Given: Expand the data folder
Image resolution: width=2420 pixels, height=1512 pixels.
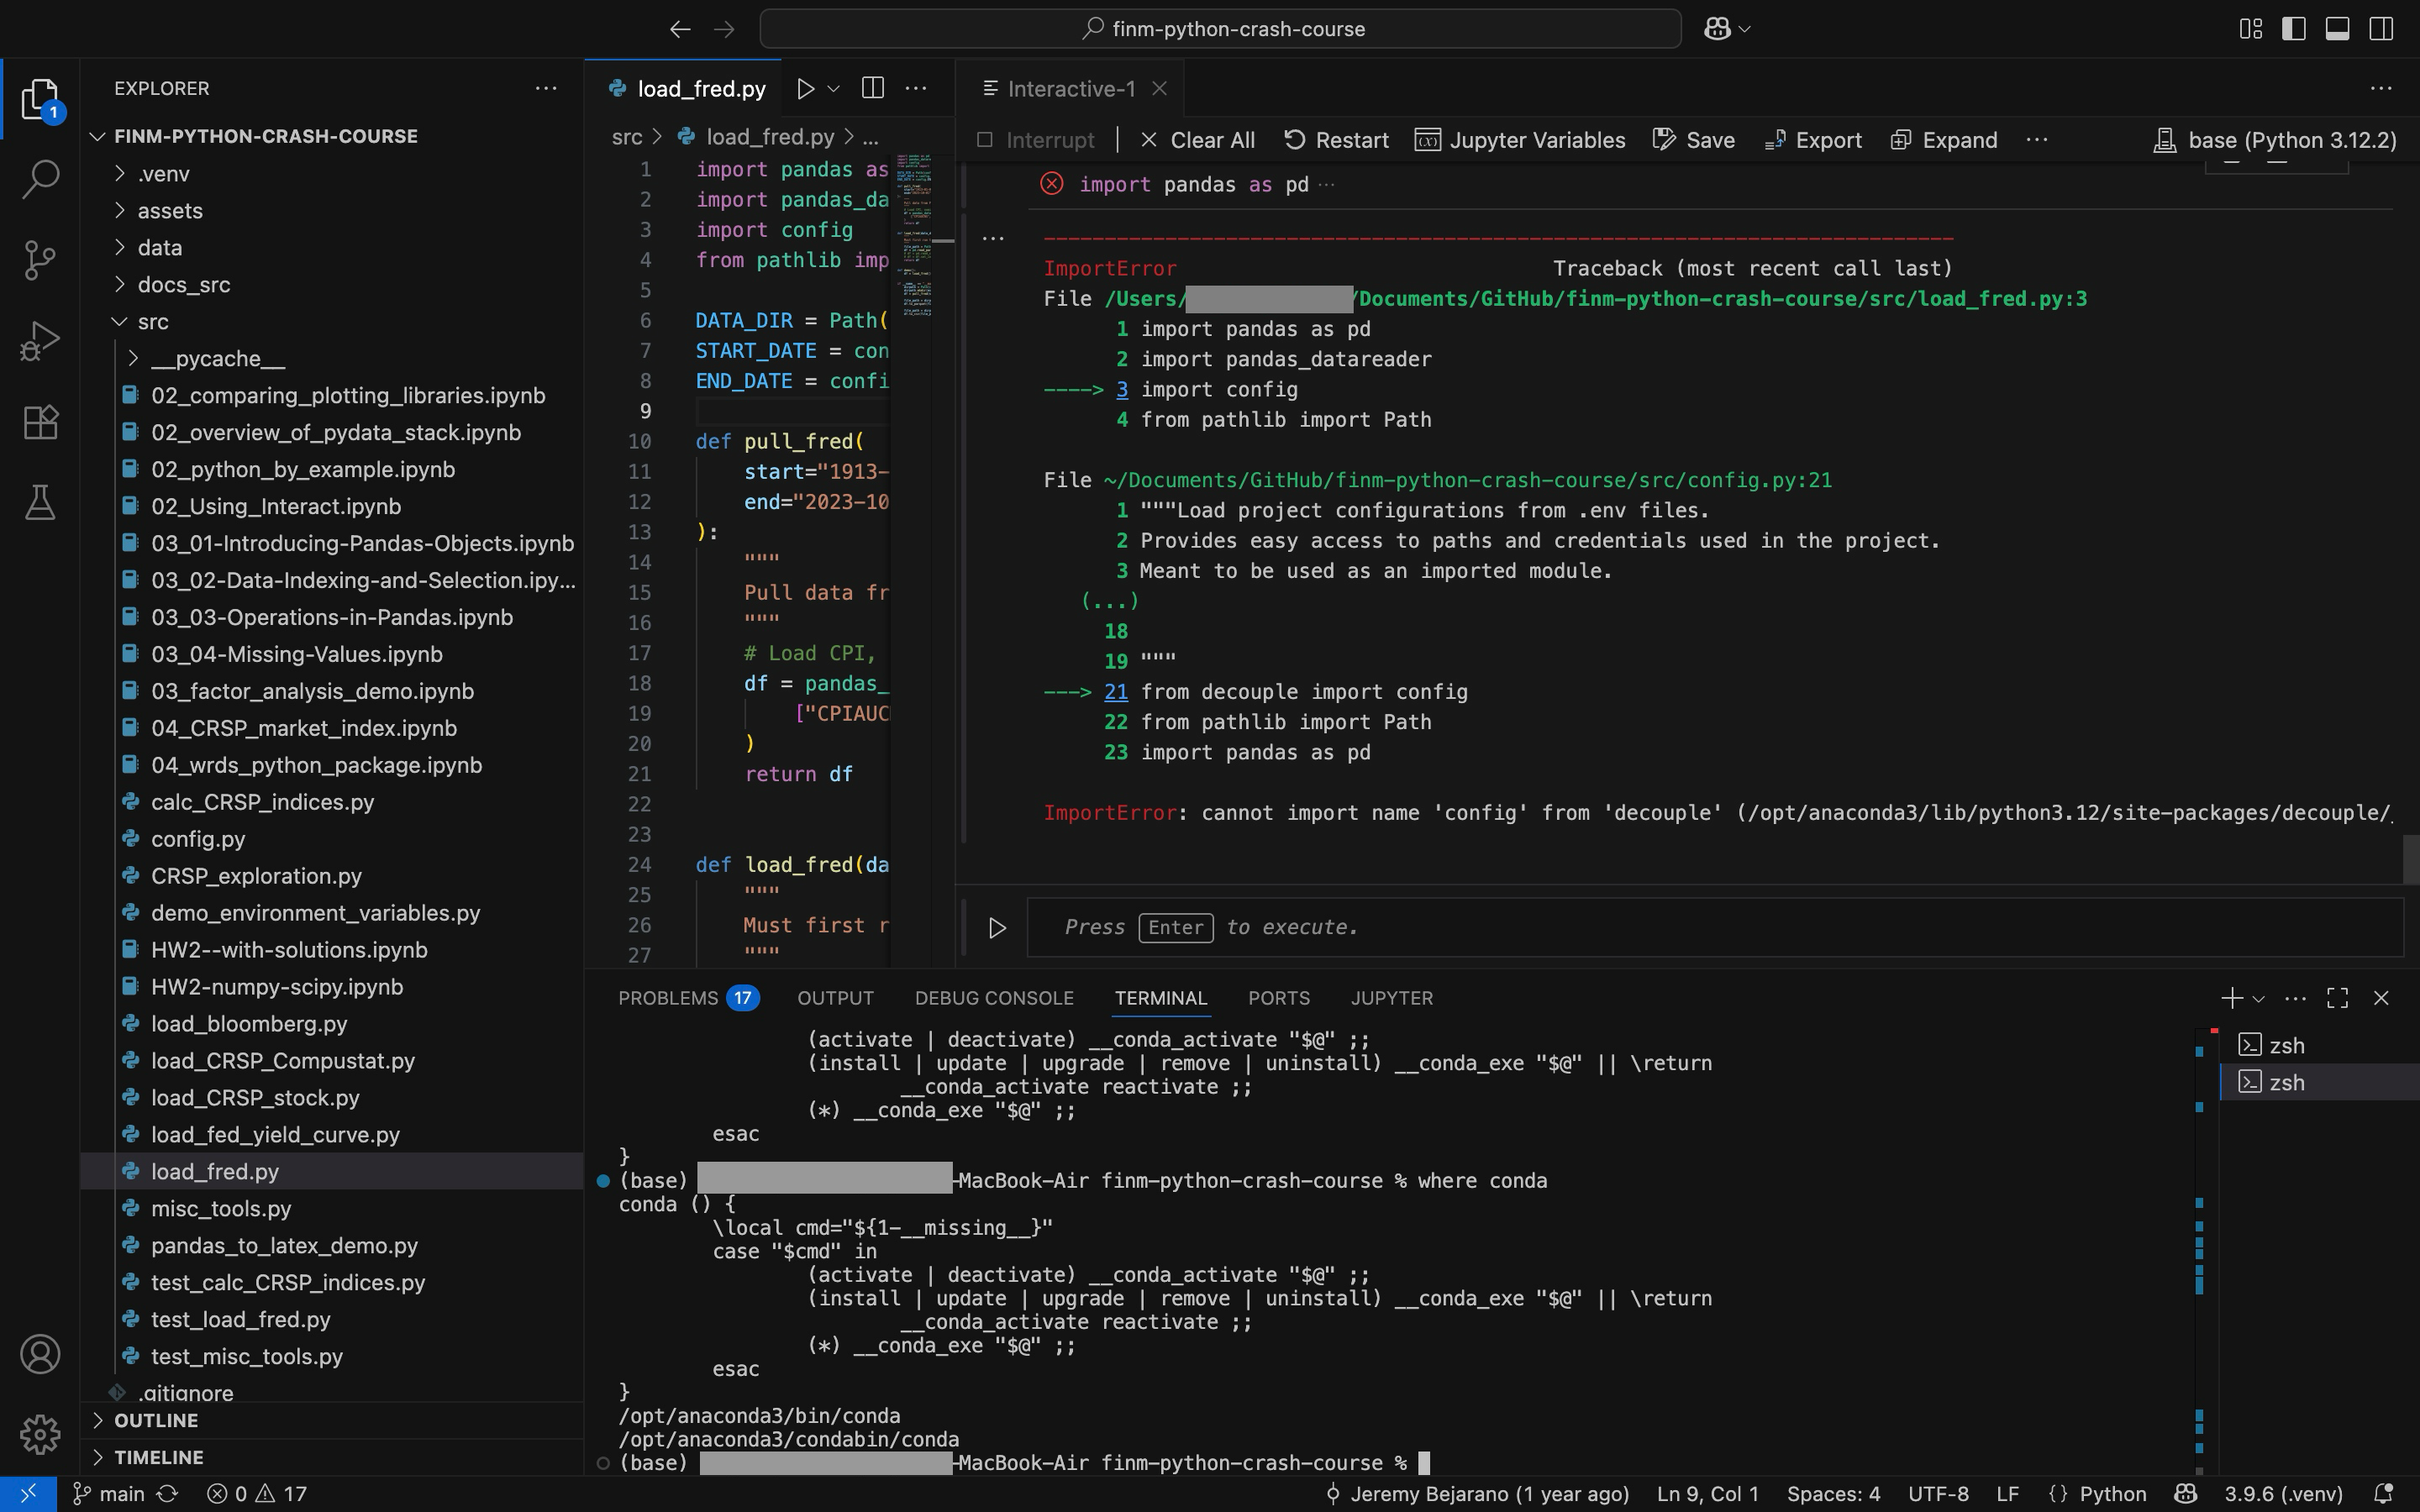Looking at the screenshot, I should pos(120,248).
